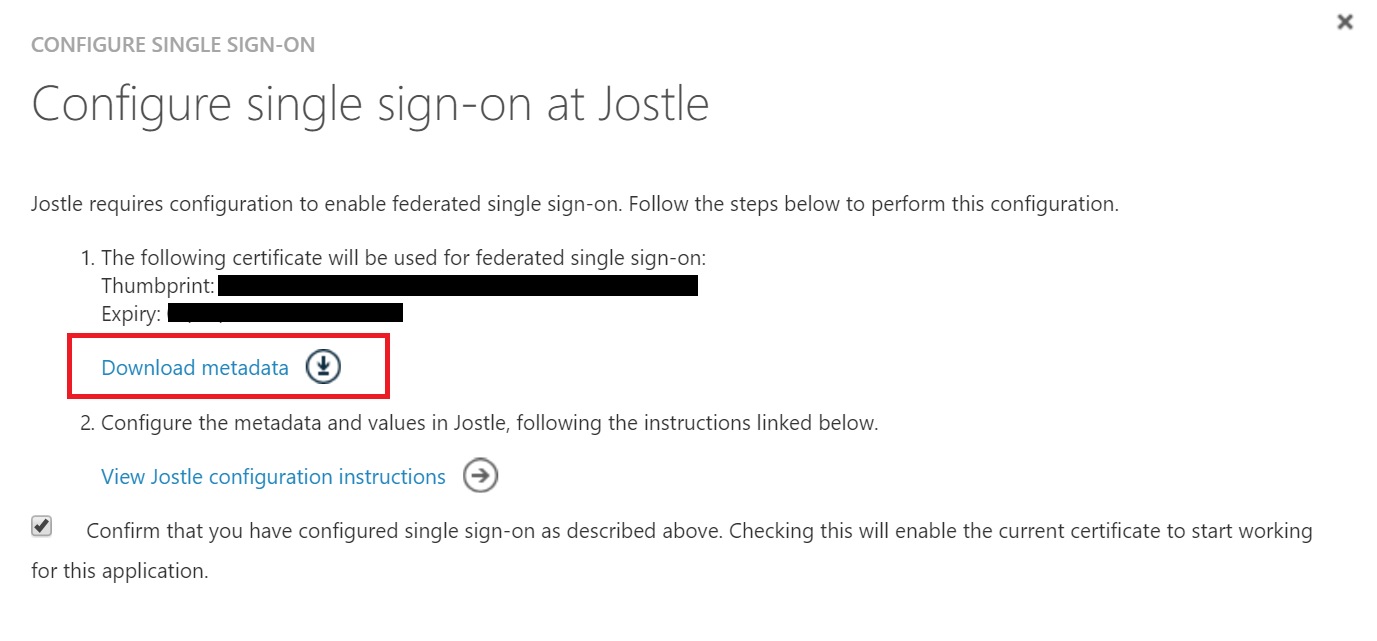Select the redacted Thumbprint value
Viewport: 1377px width, 641px height.
point(458,286)
